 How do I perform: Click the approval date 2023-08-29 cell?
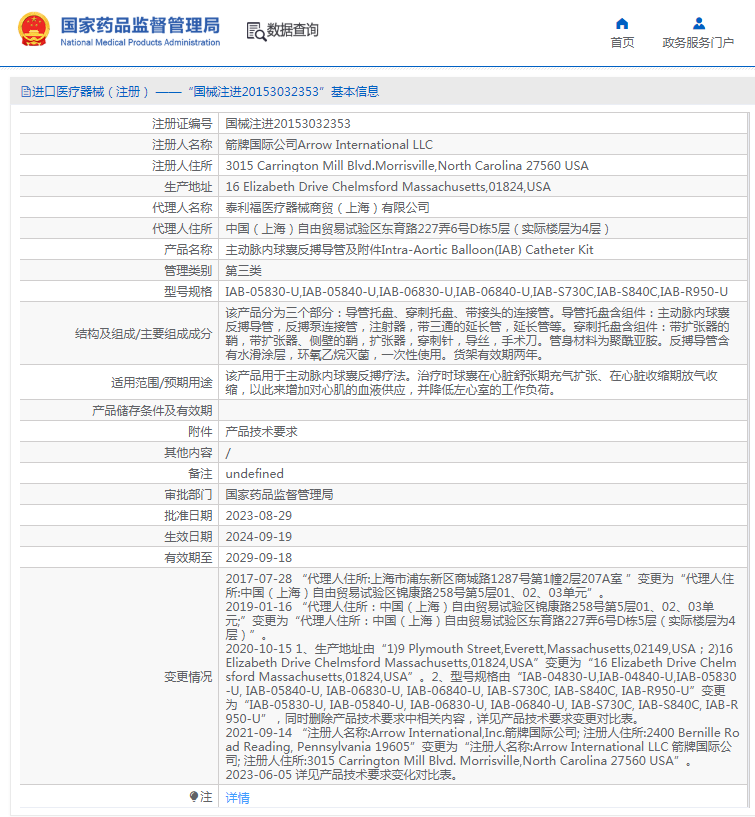pos(482,515)
